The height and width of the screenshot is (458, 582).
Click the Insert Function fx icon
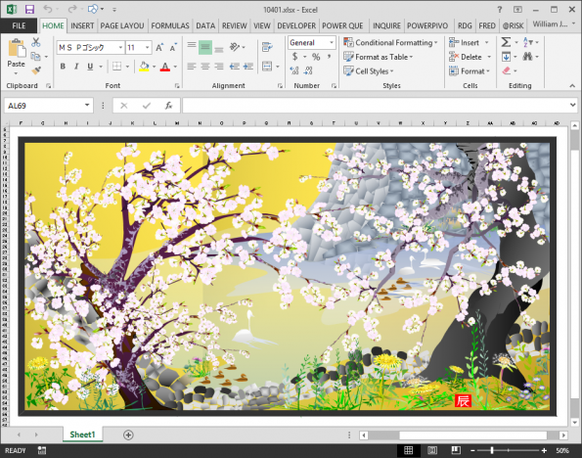(x=168, y=106)
